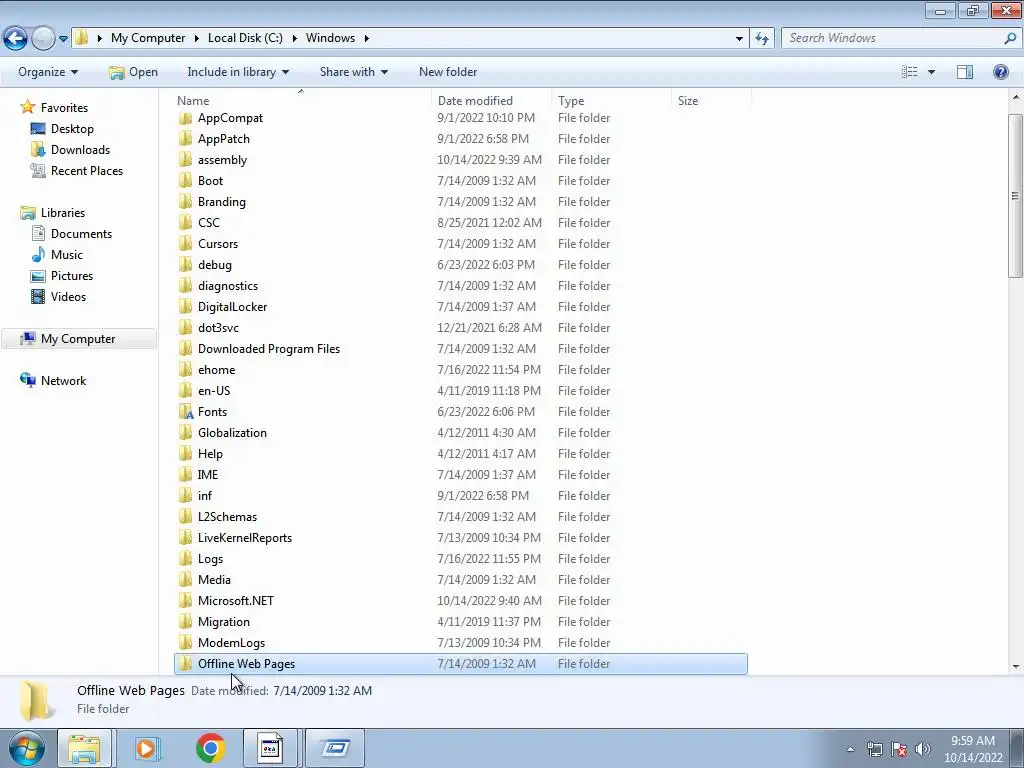This screenshot has width=1024, height=768.
Task: Select the Branding folder
Action: [x=221, y=202]
